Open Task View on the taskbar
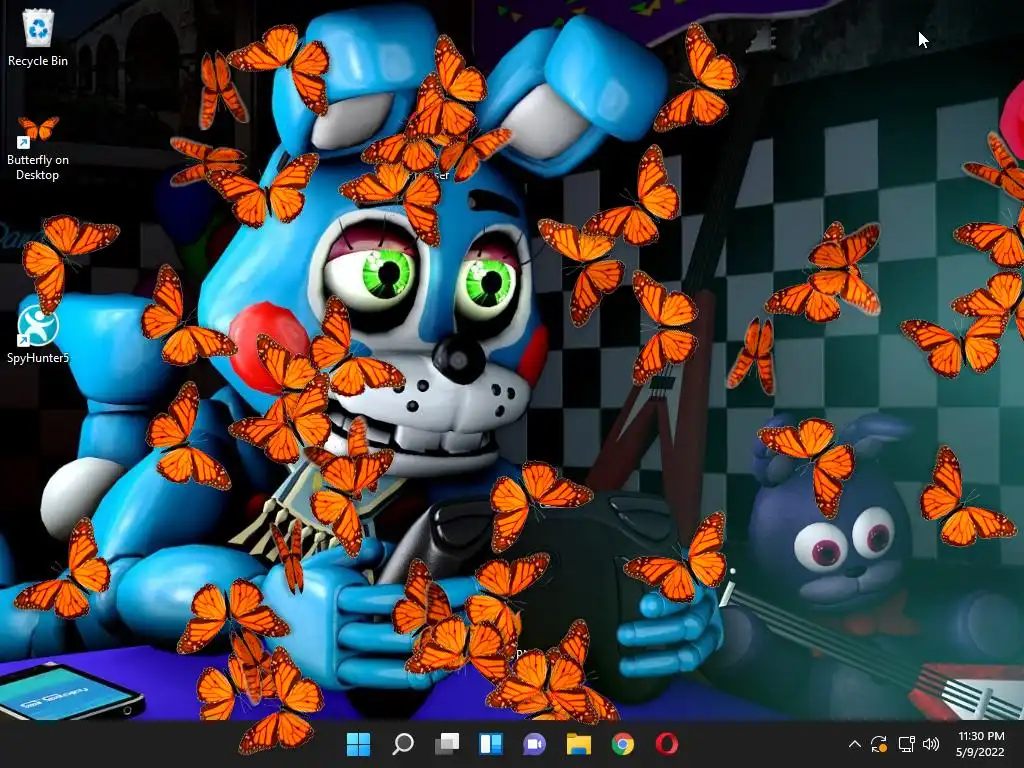1024x768 pixels. [x=447, y=744]
